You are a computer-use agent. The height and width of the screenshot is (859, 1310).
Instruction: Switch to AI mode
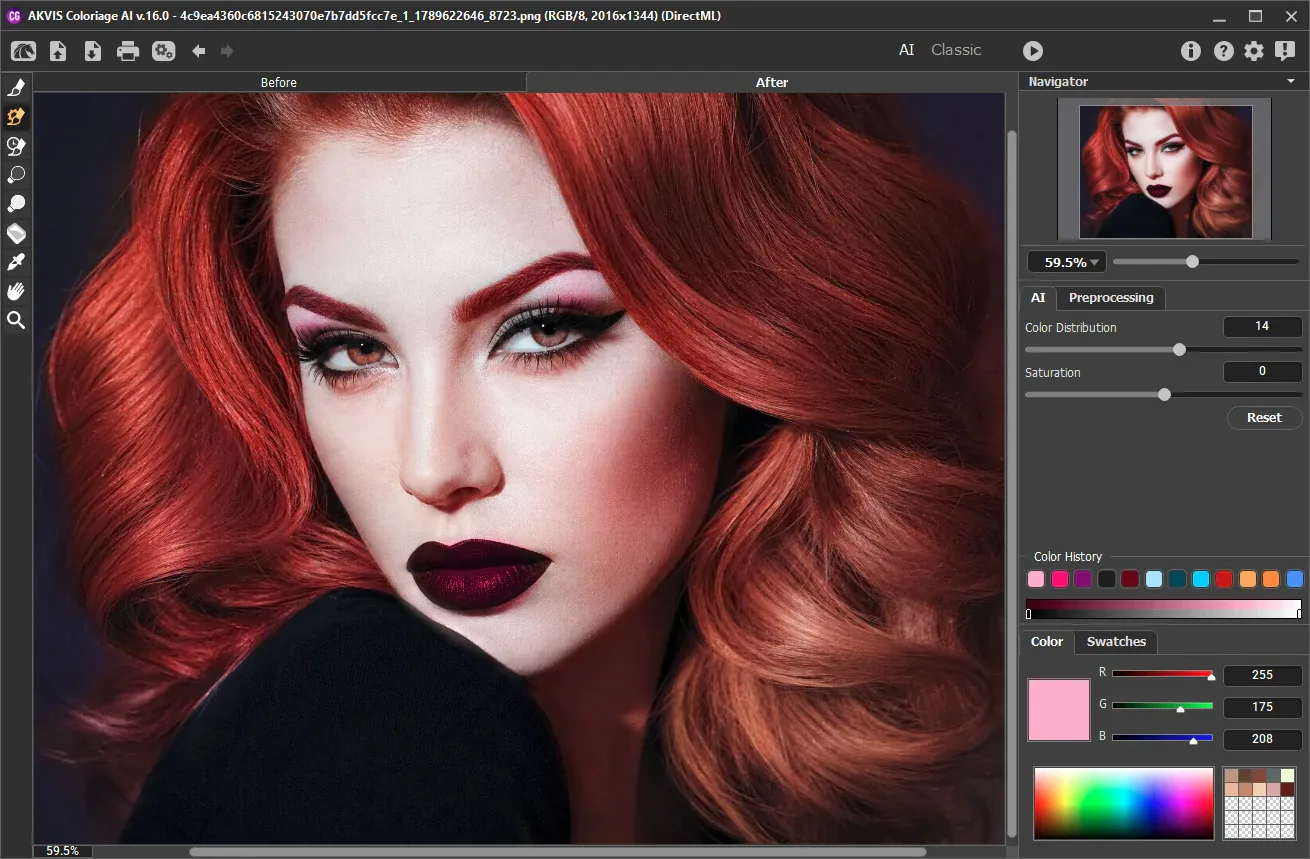pyautogui.click(x=906, y=50)
